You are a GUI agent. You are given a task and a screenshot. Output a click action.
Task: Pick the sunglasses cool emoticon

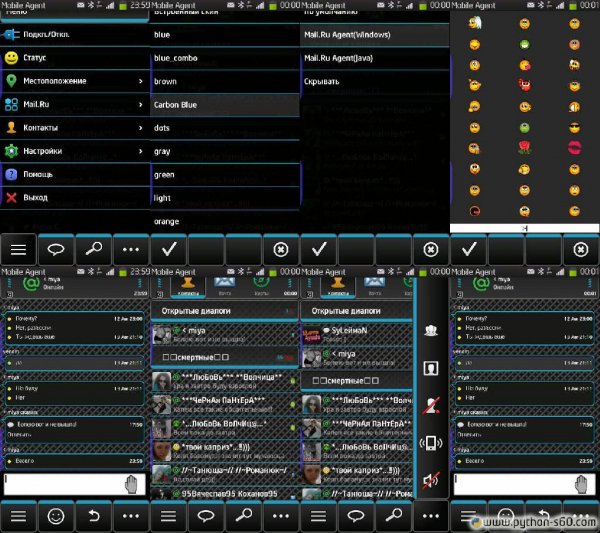click(574, 128)
